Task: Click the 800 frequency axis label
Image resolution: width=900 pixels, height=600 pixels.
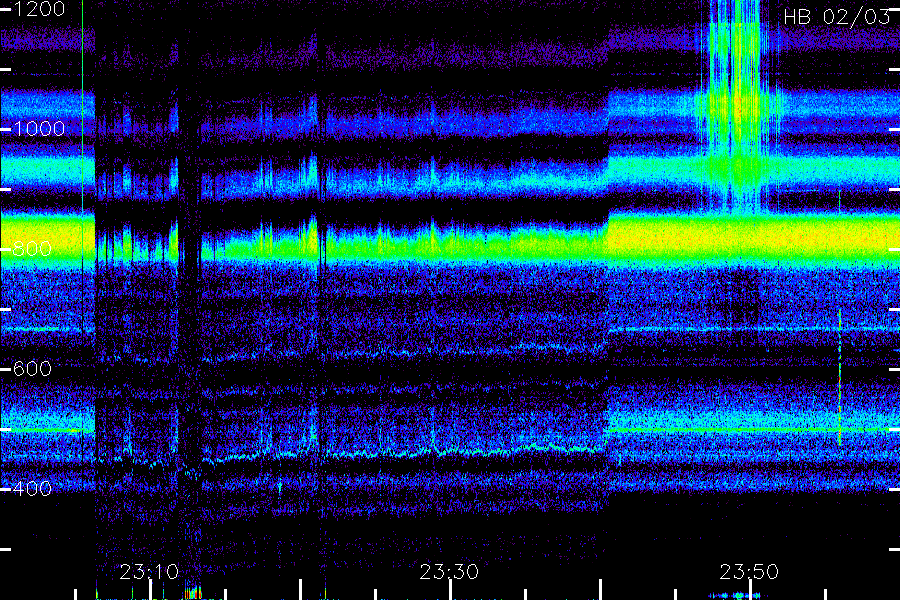Action: click(x=32, y=249)
